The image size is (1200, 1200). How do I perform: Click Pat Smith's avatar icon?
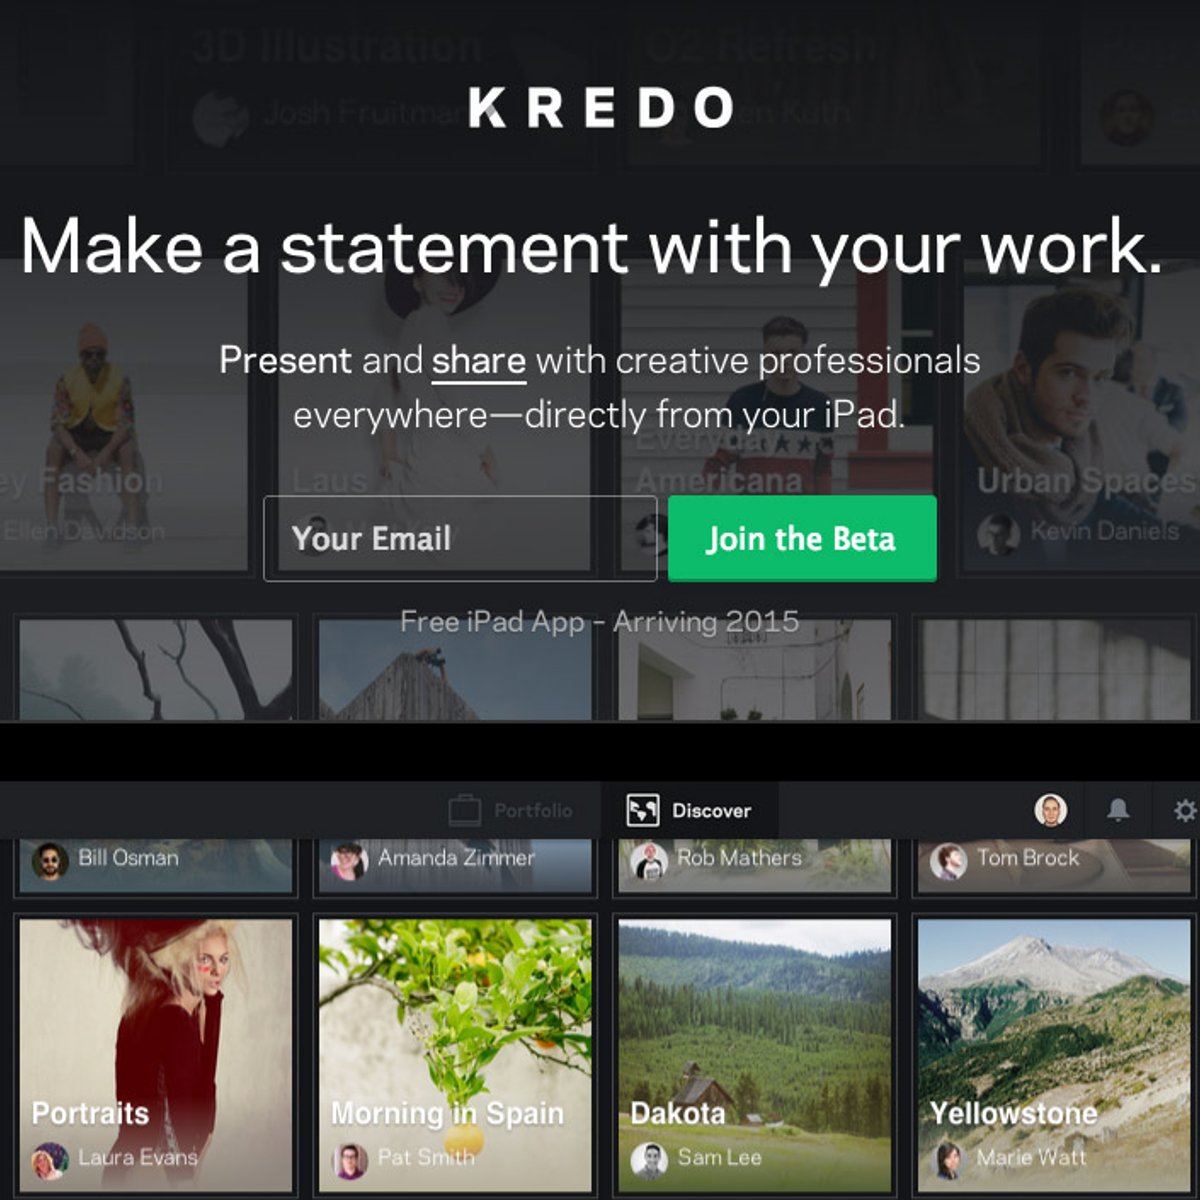pyautogui.click(x=350, y=1160)
